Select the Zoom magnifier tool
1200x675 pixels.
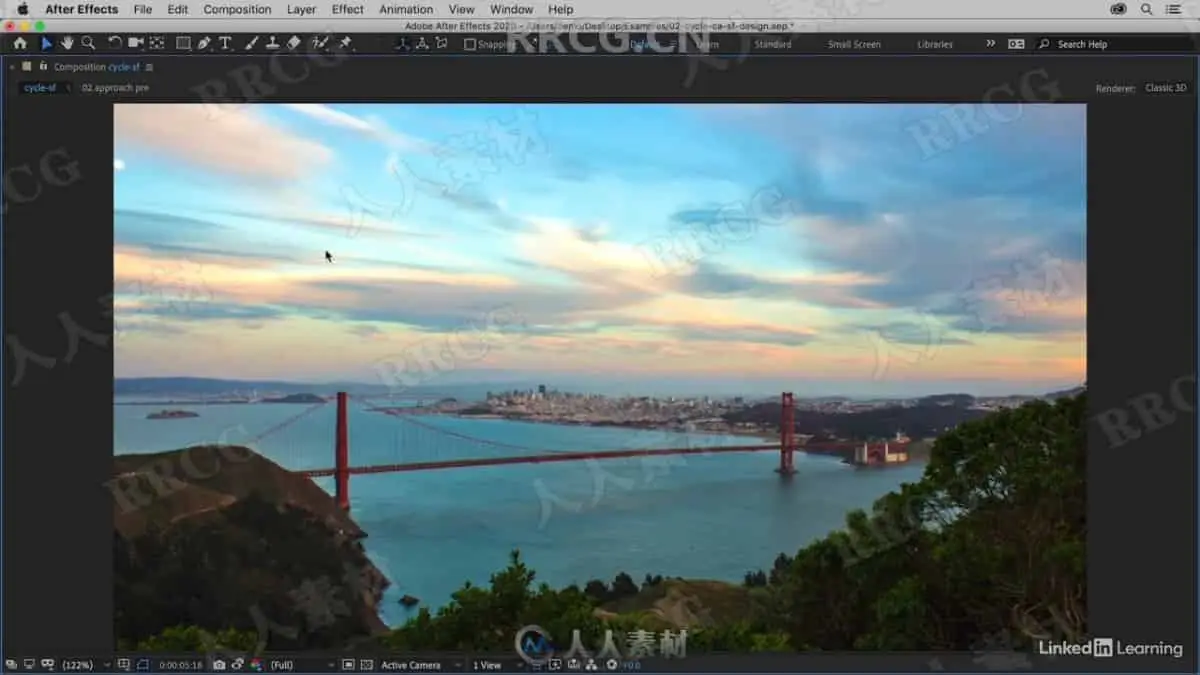click(88, 43)
